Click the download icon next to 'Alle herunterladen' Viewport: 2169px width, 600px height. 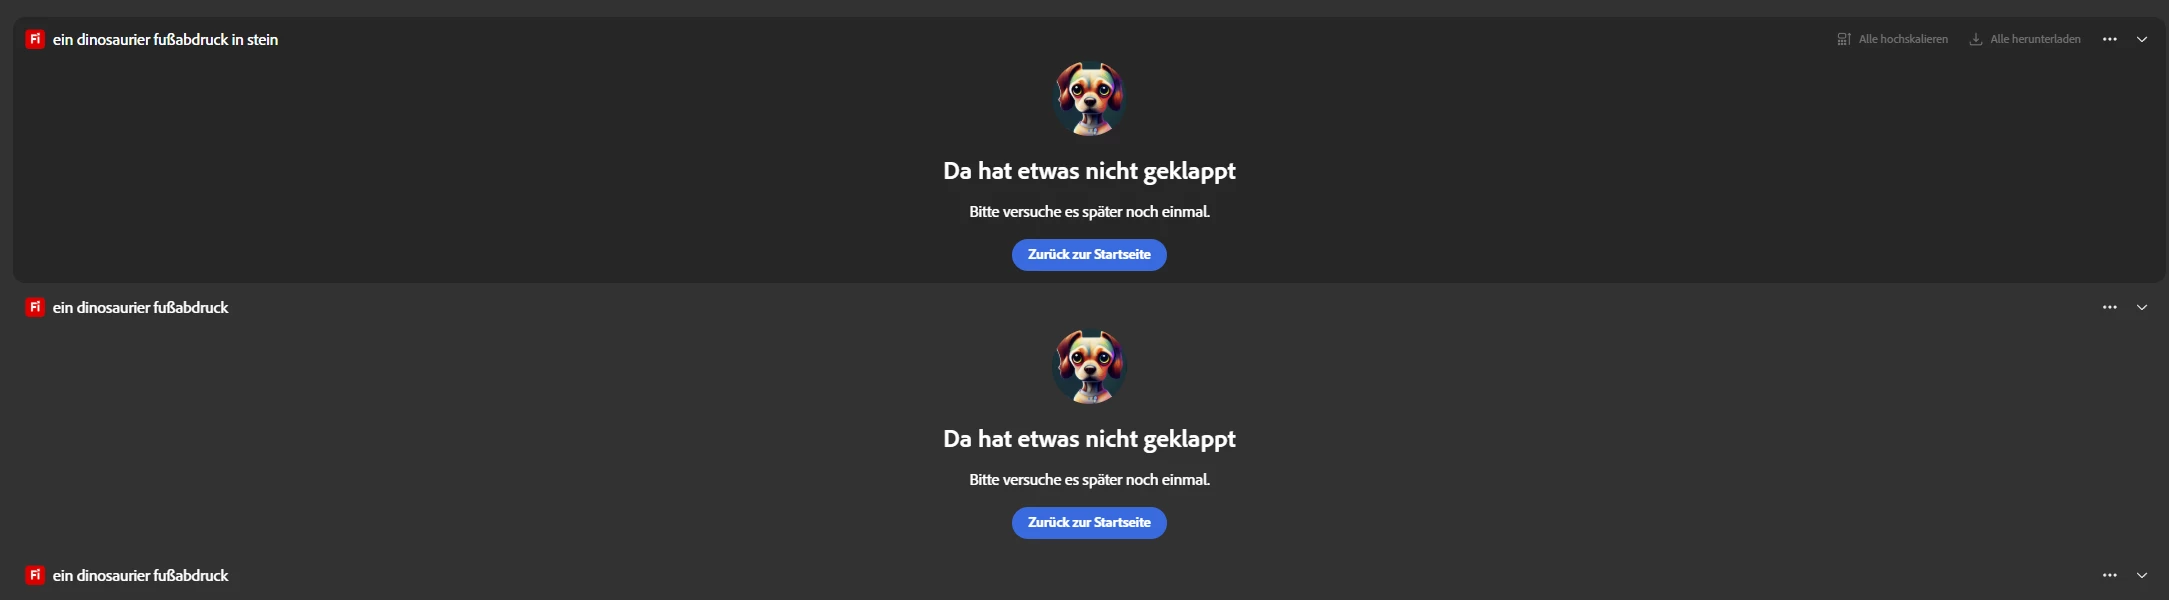point(1976,39)
